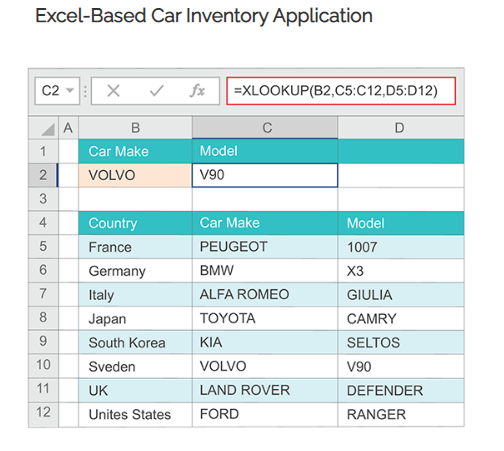
Task: Select the cell 'GIULIA'
Action: 401,294
